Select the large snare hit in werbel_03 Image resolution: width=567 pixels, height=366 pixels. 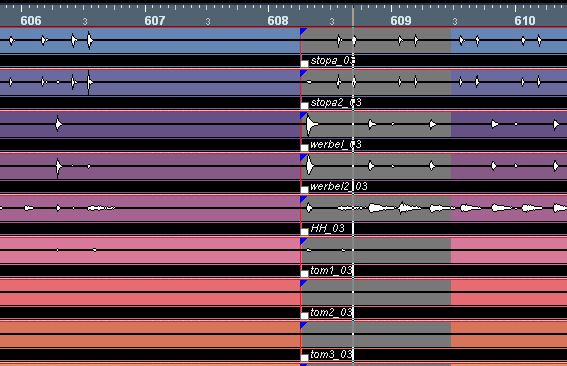(x=311, y=124)
